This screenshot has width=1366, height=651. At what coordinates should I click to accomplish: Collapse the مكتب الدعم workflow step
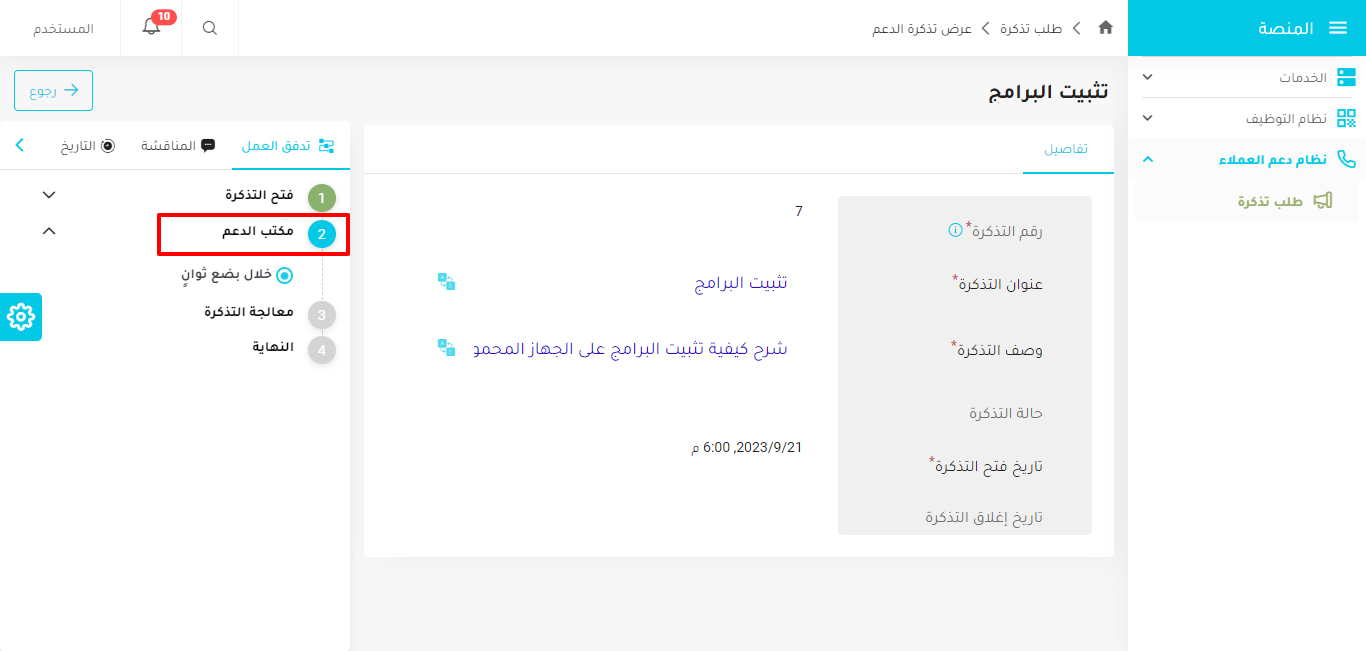pos(47,229)
